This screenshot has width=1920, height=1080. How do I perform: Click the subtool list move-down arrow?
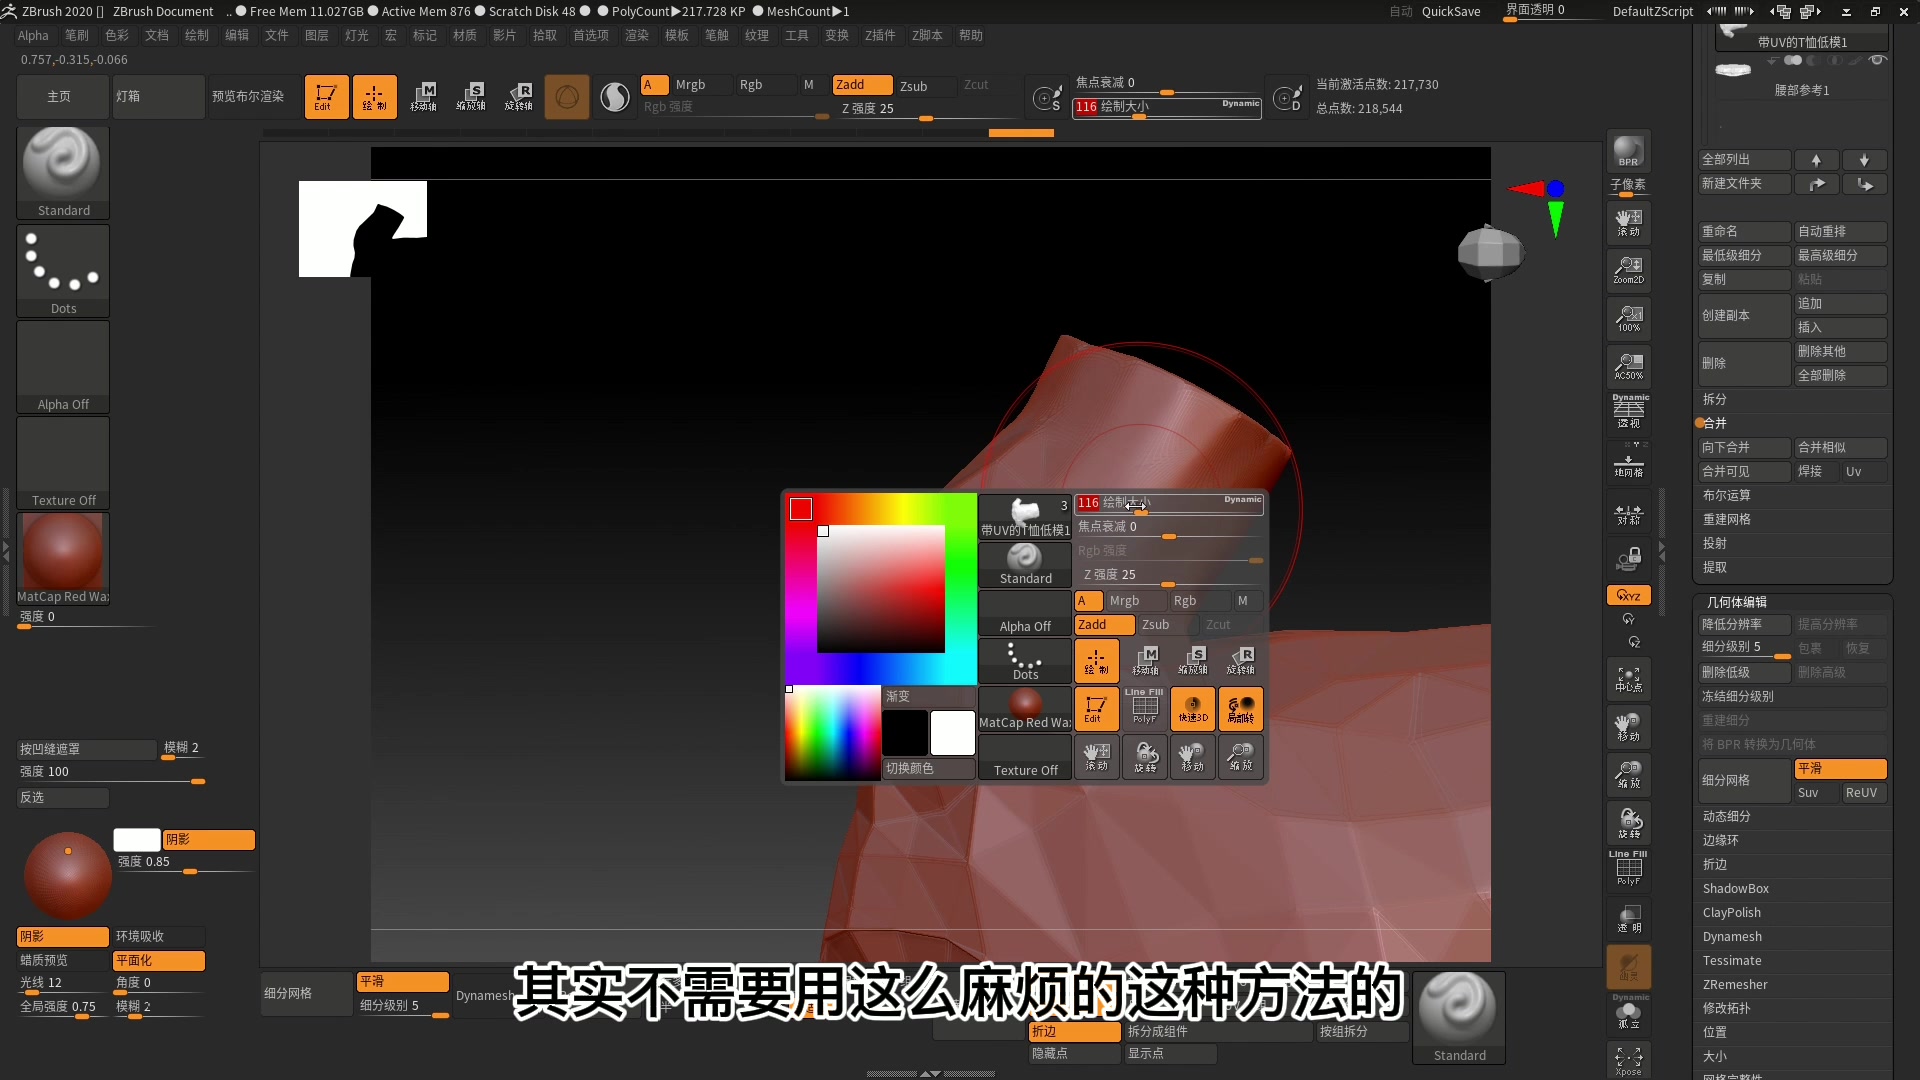(1864, 160)
